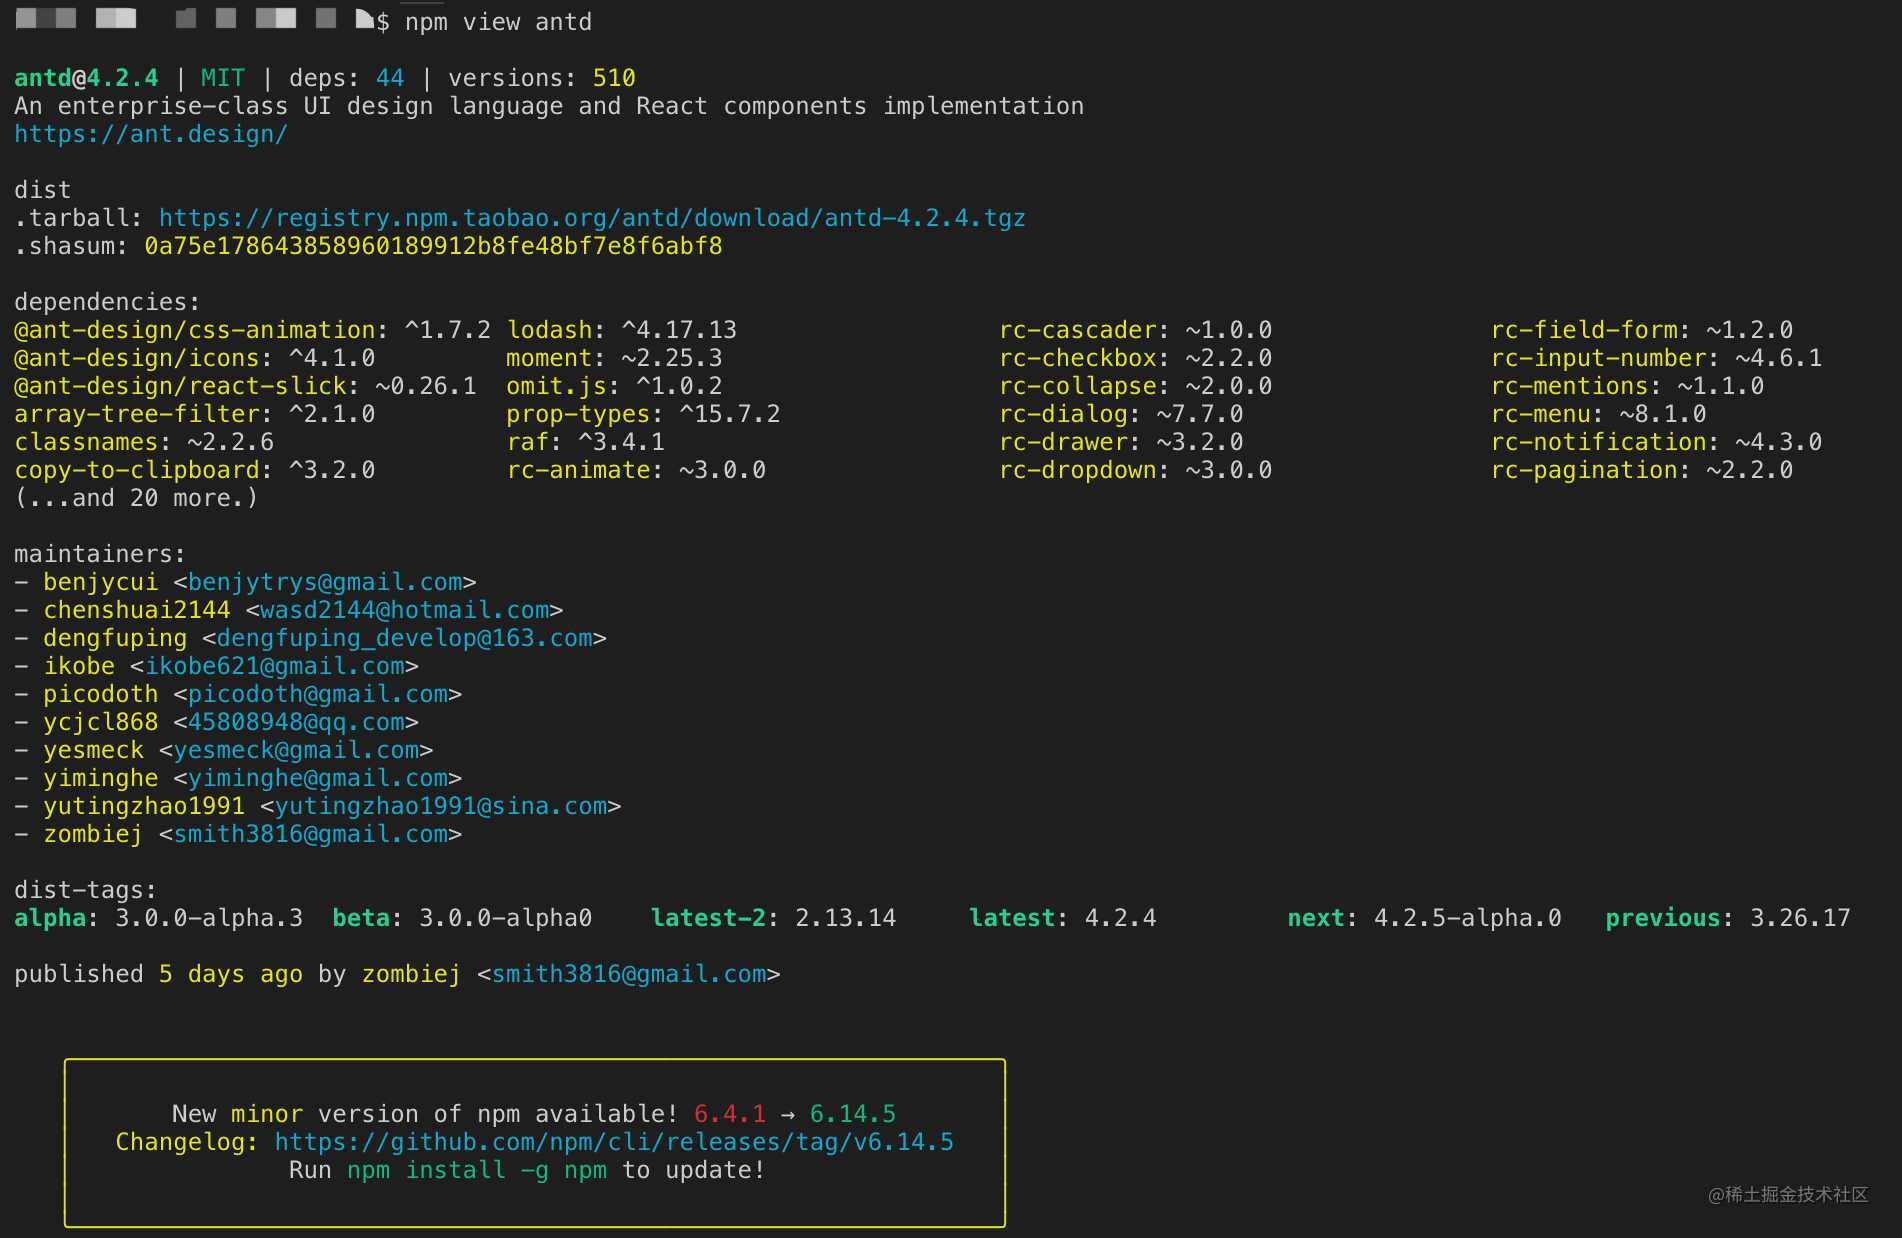
Task: Click the rc-pagination dependency entry
Action: (x=1642, y=470)
